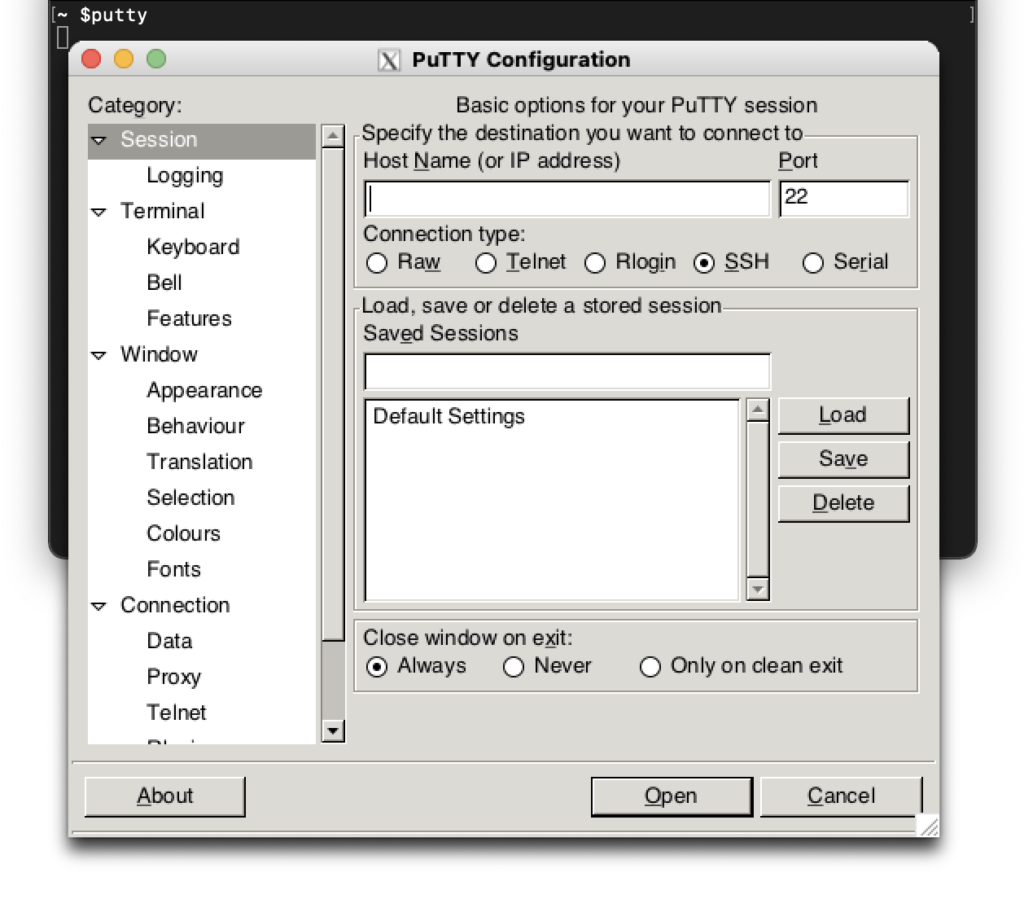Image resolution: width=1024 pixels, height=899 pixels.
Task: Click sessions list scrollbar down arrow
Action: (x=758, y=589)
